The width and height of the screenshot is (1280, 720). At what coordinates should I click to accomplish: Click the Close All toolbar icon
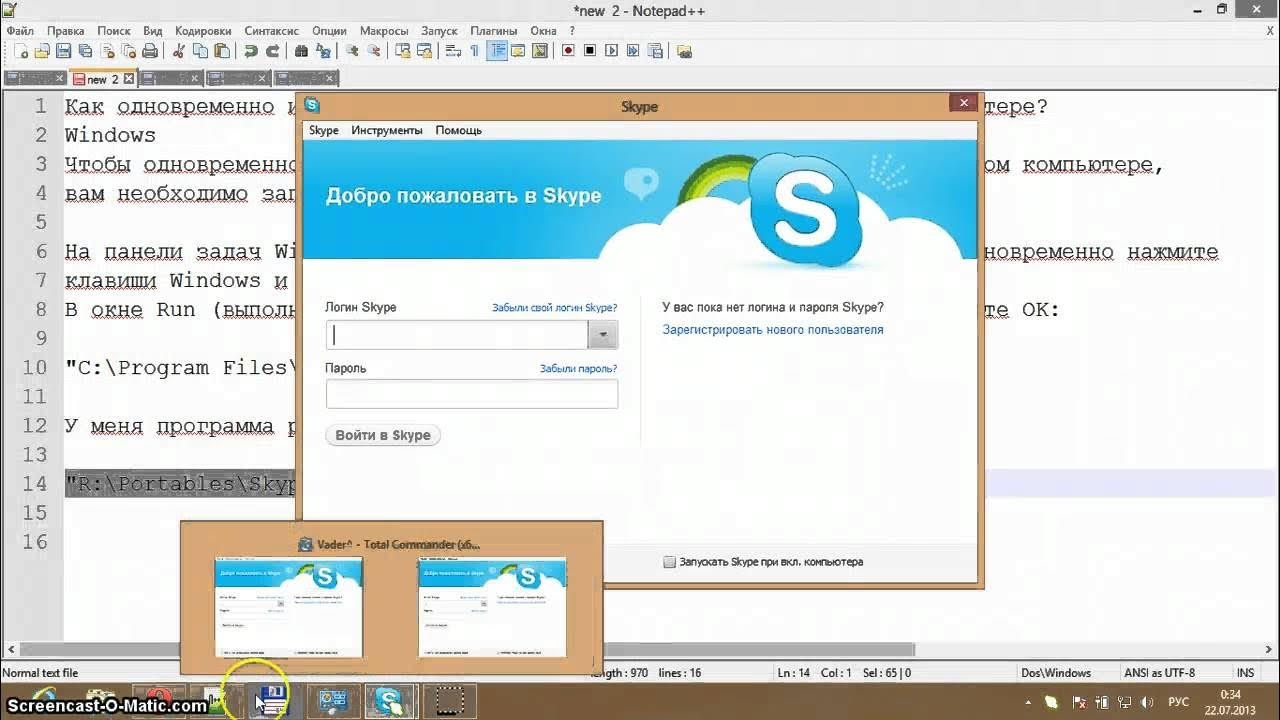pyautogui.click(x=128, y=50)
